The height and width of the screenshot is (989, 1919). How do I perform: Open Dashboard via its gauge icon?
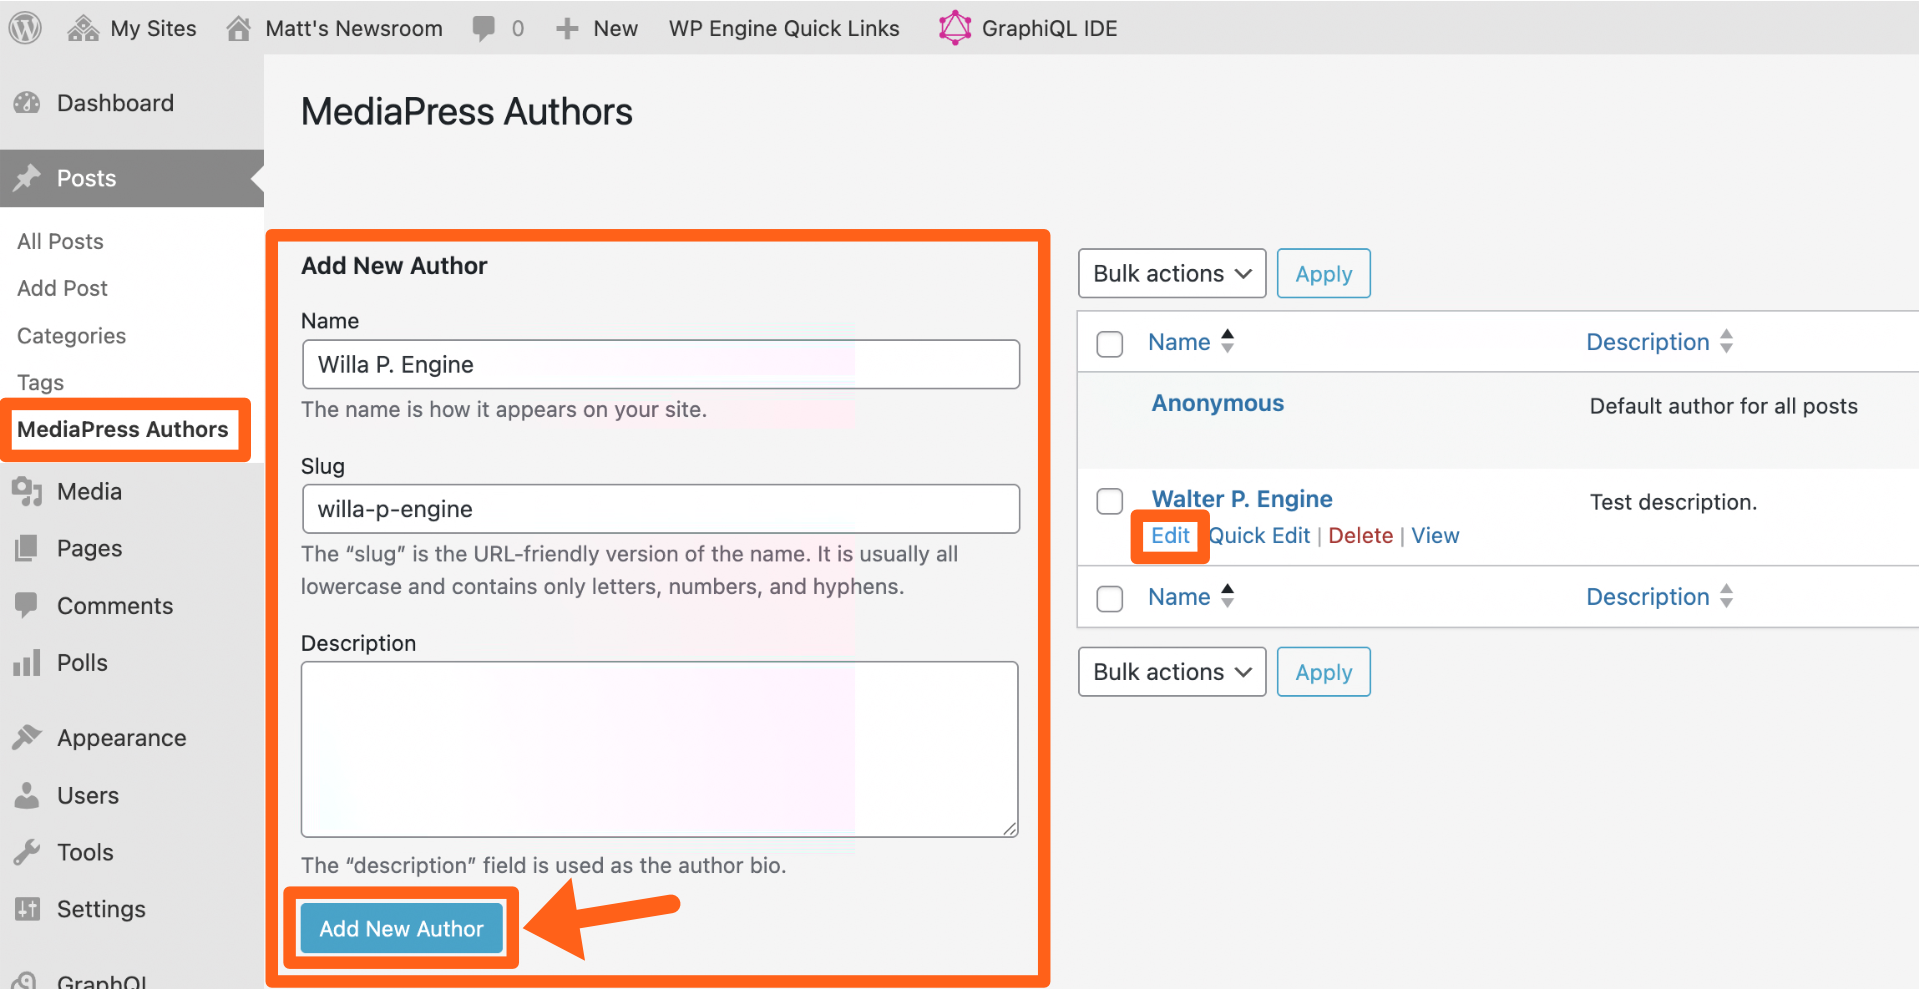(27, 103)
